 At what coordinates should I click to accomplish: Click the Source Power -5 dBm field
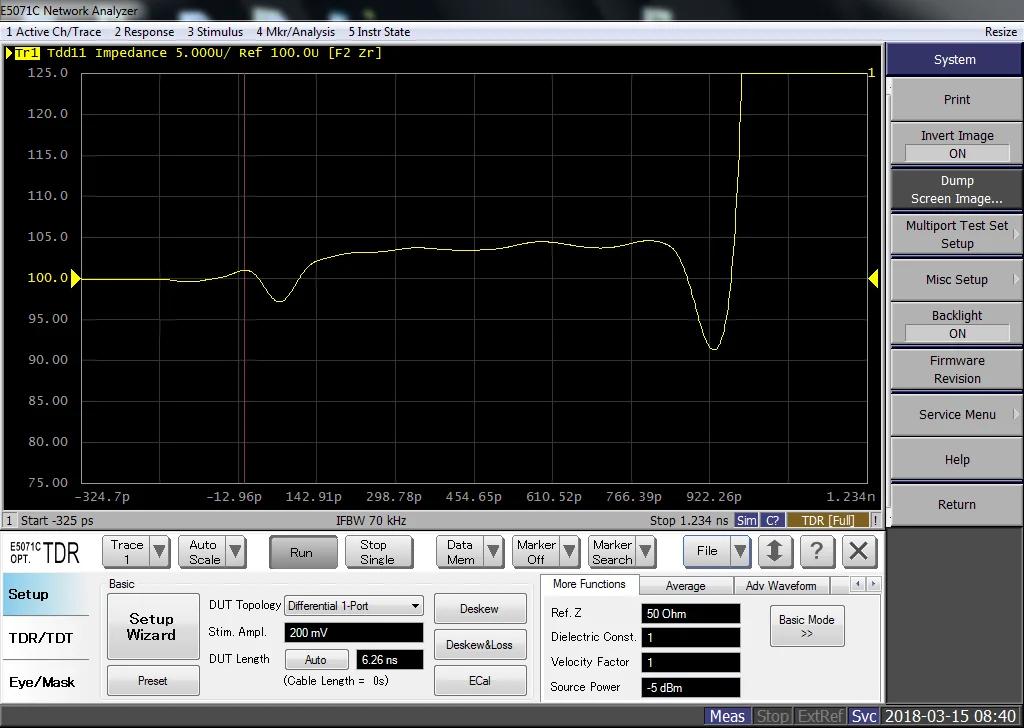point(691,687)
